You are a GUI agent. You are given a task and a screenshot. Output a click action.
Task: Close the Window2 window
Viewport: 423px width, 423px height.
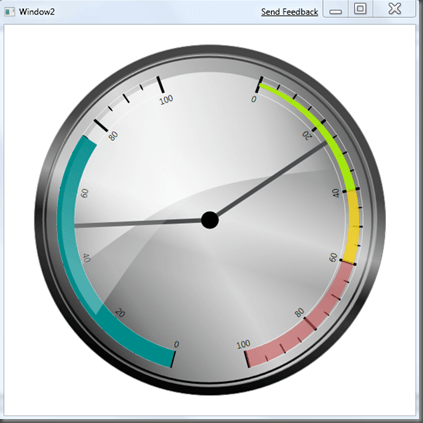pos(394,9)
